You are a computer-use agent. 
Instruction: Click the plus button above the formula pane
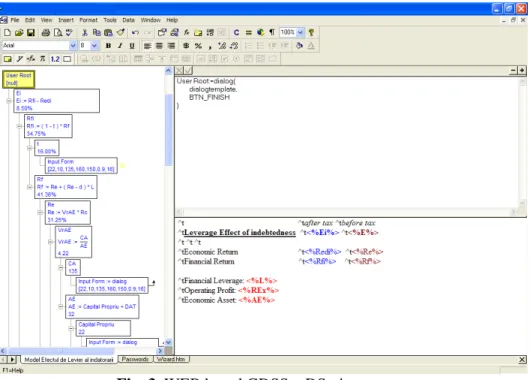tap(522, 70)
